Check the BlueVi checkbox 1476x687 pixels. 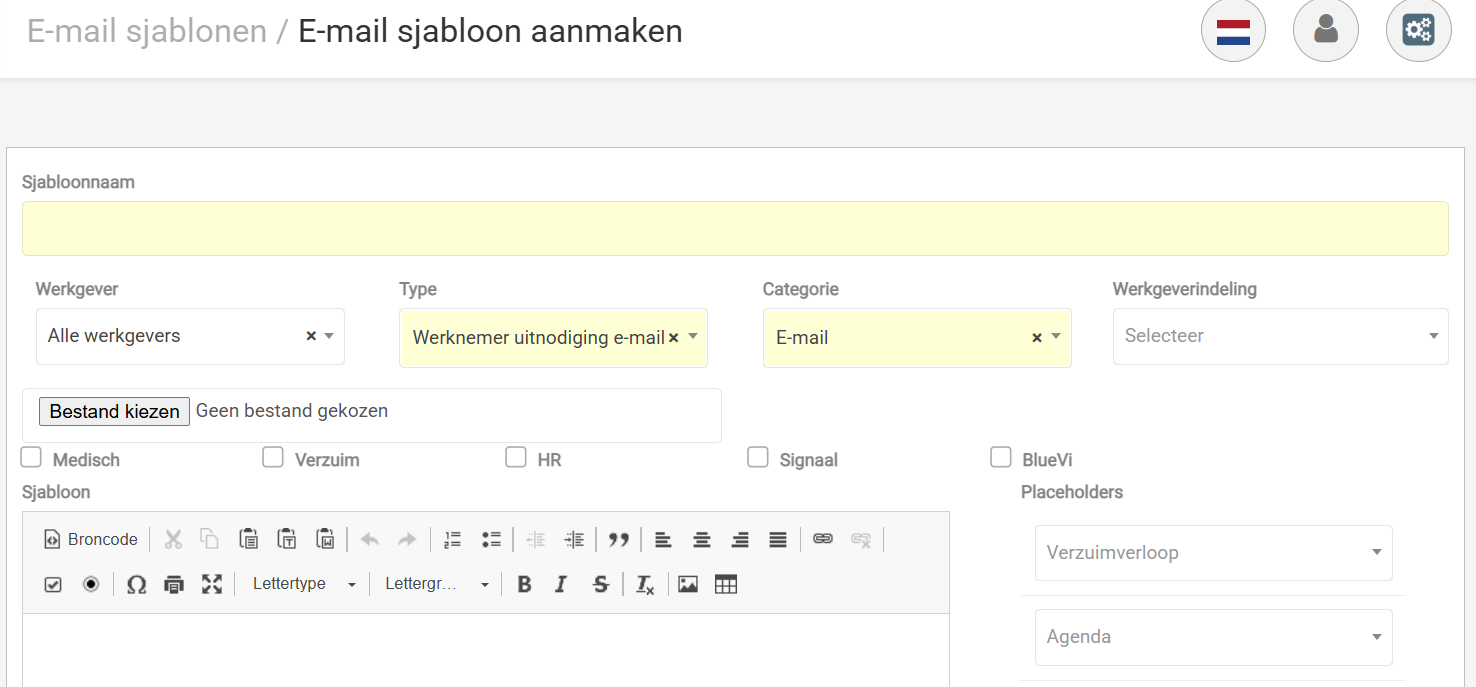pos(1001,458)
